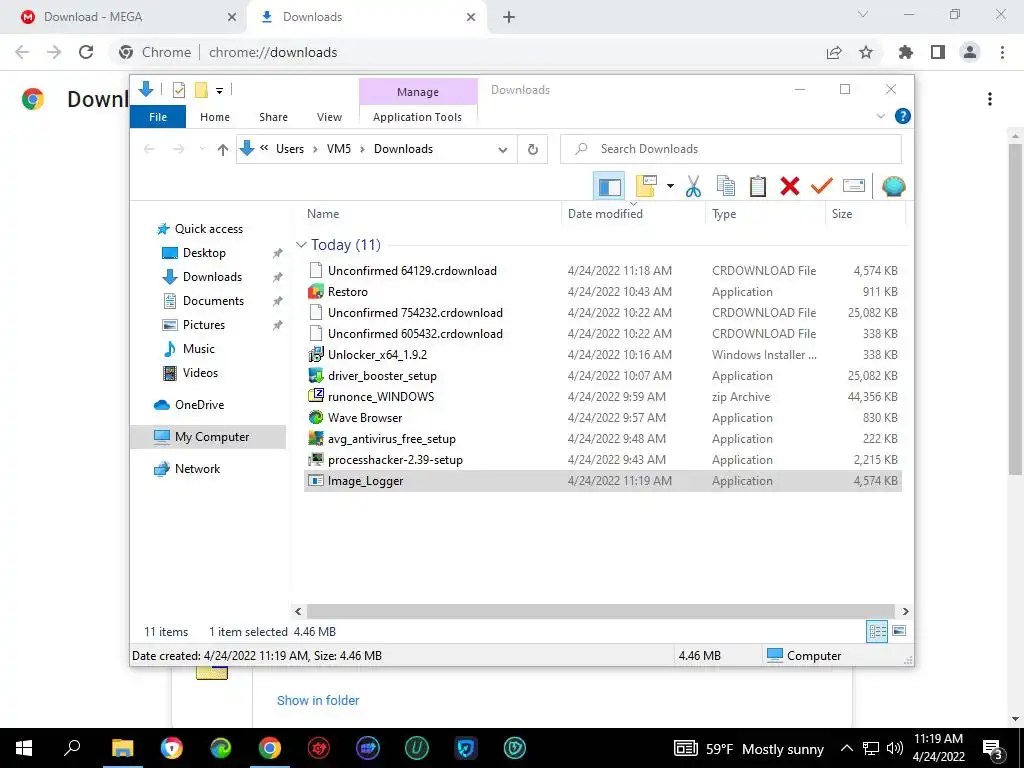The image size is (1024, 768).
Task: Open the recent locations dropdown arrow
Action: pos(202,150)
